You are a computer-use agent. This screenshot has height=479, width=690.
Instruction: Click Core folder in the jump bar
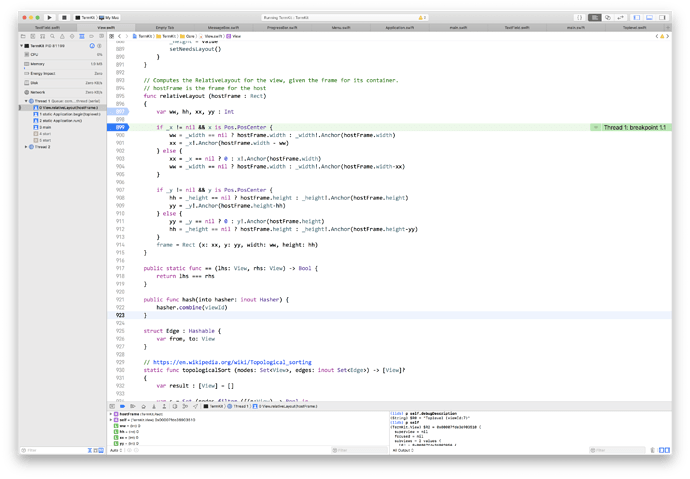point(187,37)
